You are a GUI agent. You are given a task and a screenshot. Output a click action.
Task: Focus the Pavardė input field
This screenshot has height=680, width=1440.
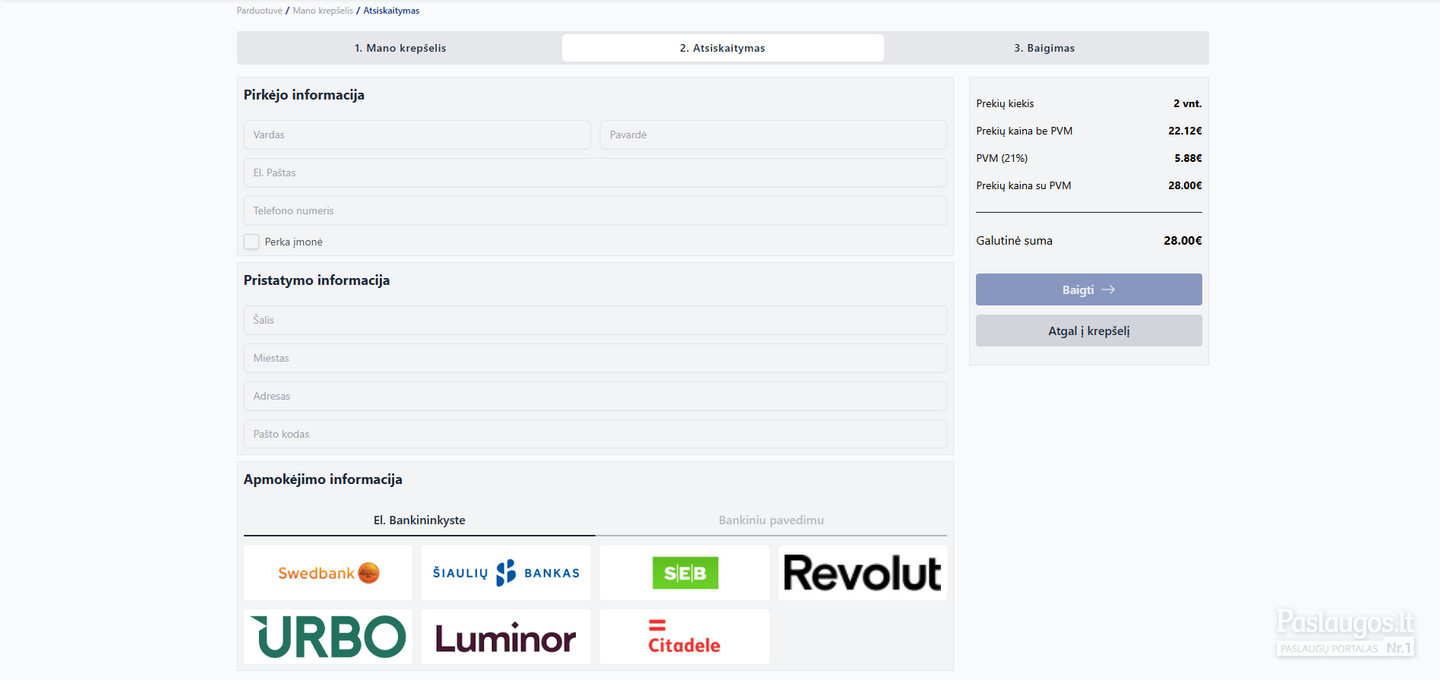click(x=773, y=135)
